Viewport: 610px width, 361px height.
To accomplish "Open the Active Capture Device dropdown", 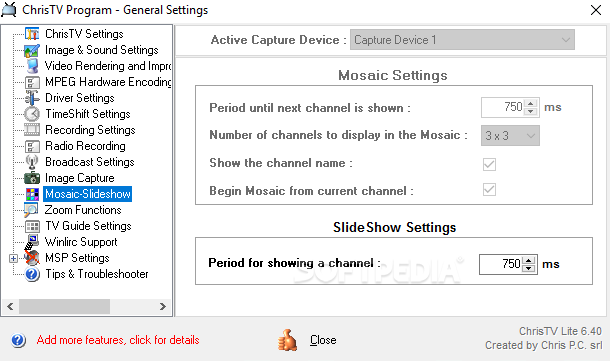I will coord(462,40).
